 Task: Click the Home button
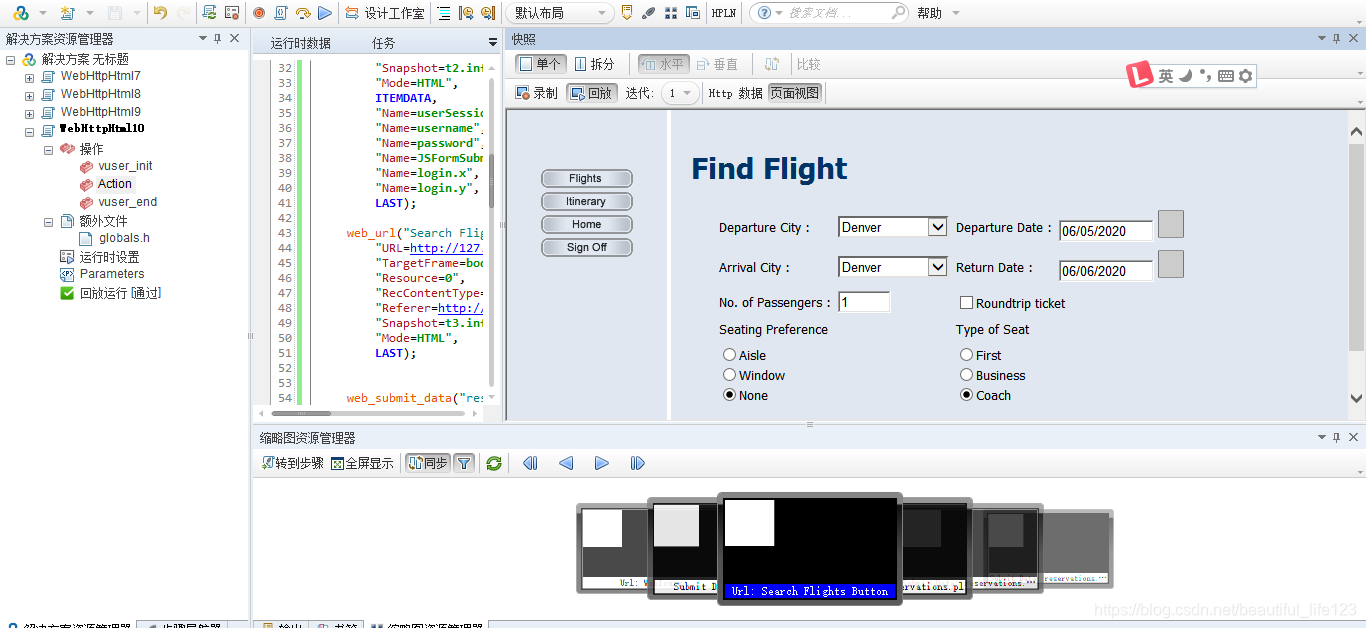pos(586,224)
